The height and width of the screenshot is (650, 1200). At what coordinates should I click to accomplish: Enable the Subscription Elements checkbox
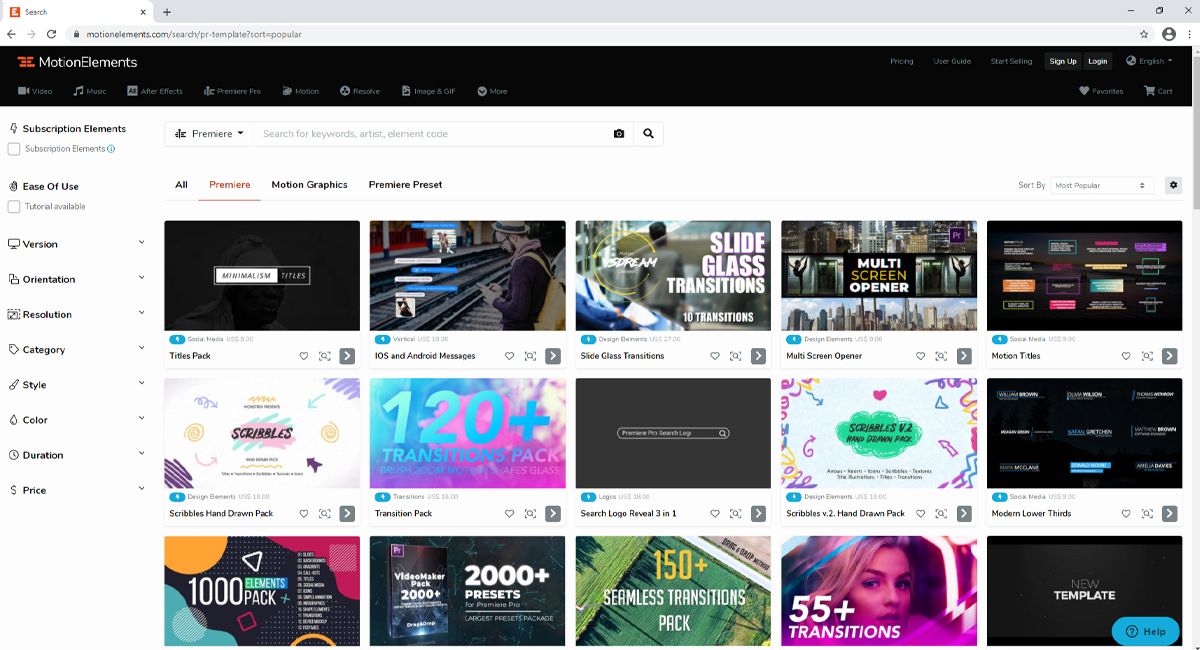[14, 149]
